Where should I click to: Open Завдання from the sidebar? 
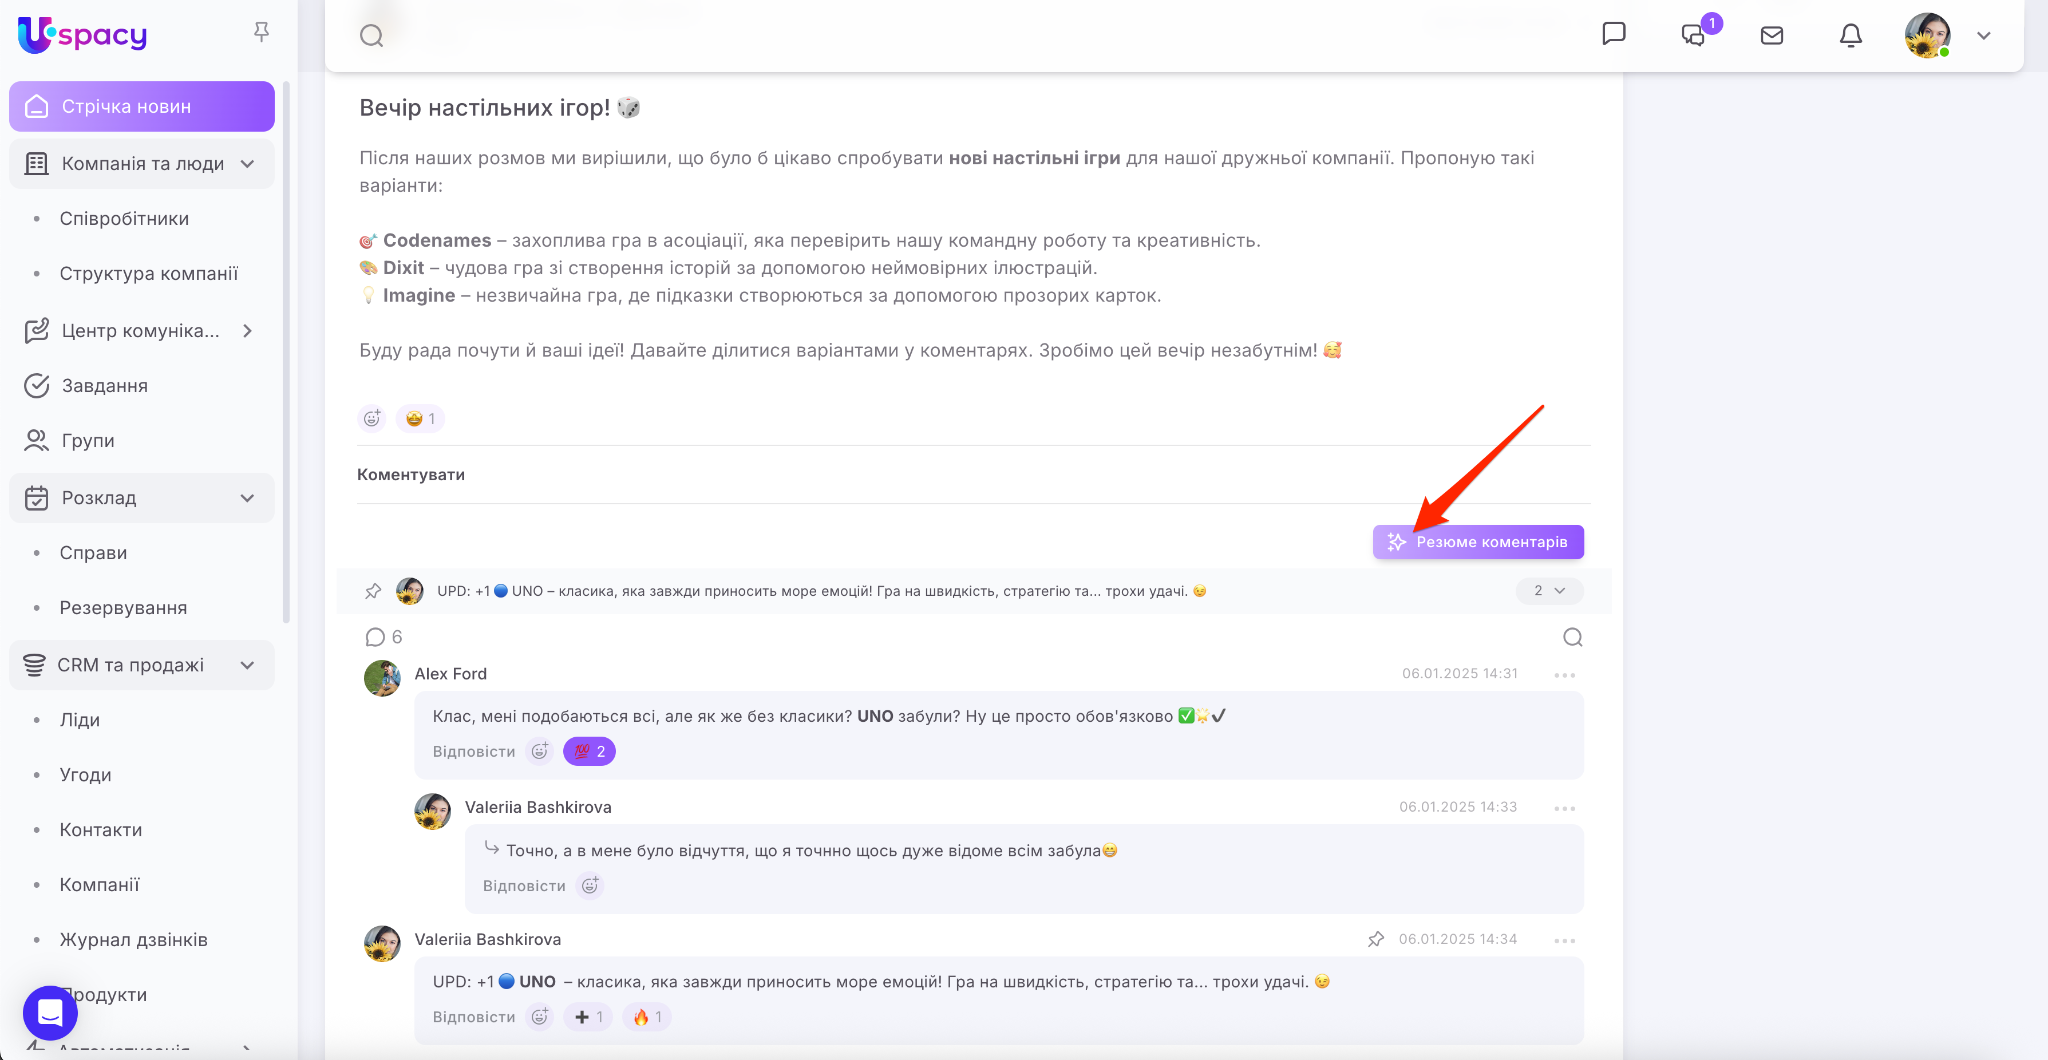[x=104, y=386]
